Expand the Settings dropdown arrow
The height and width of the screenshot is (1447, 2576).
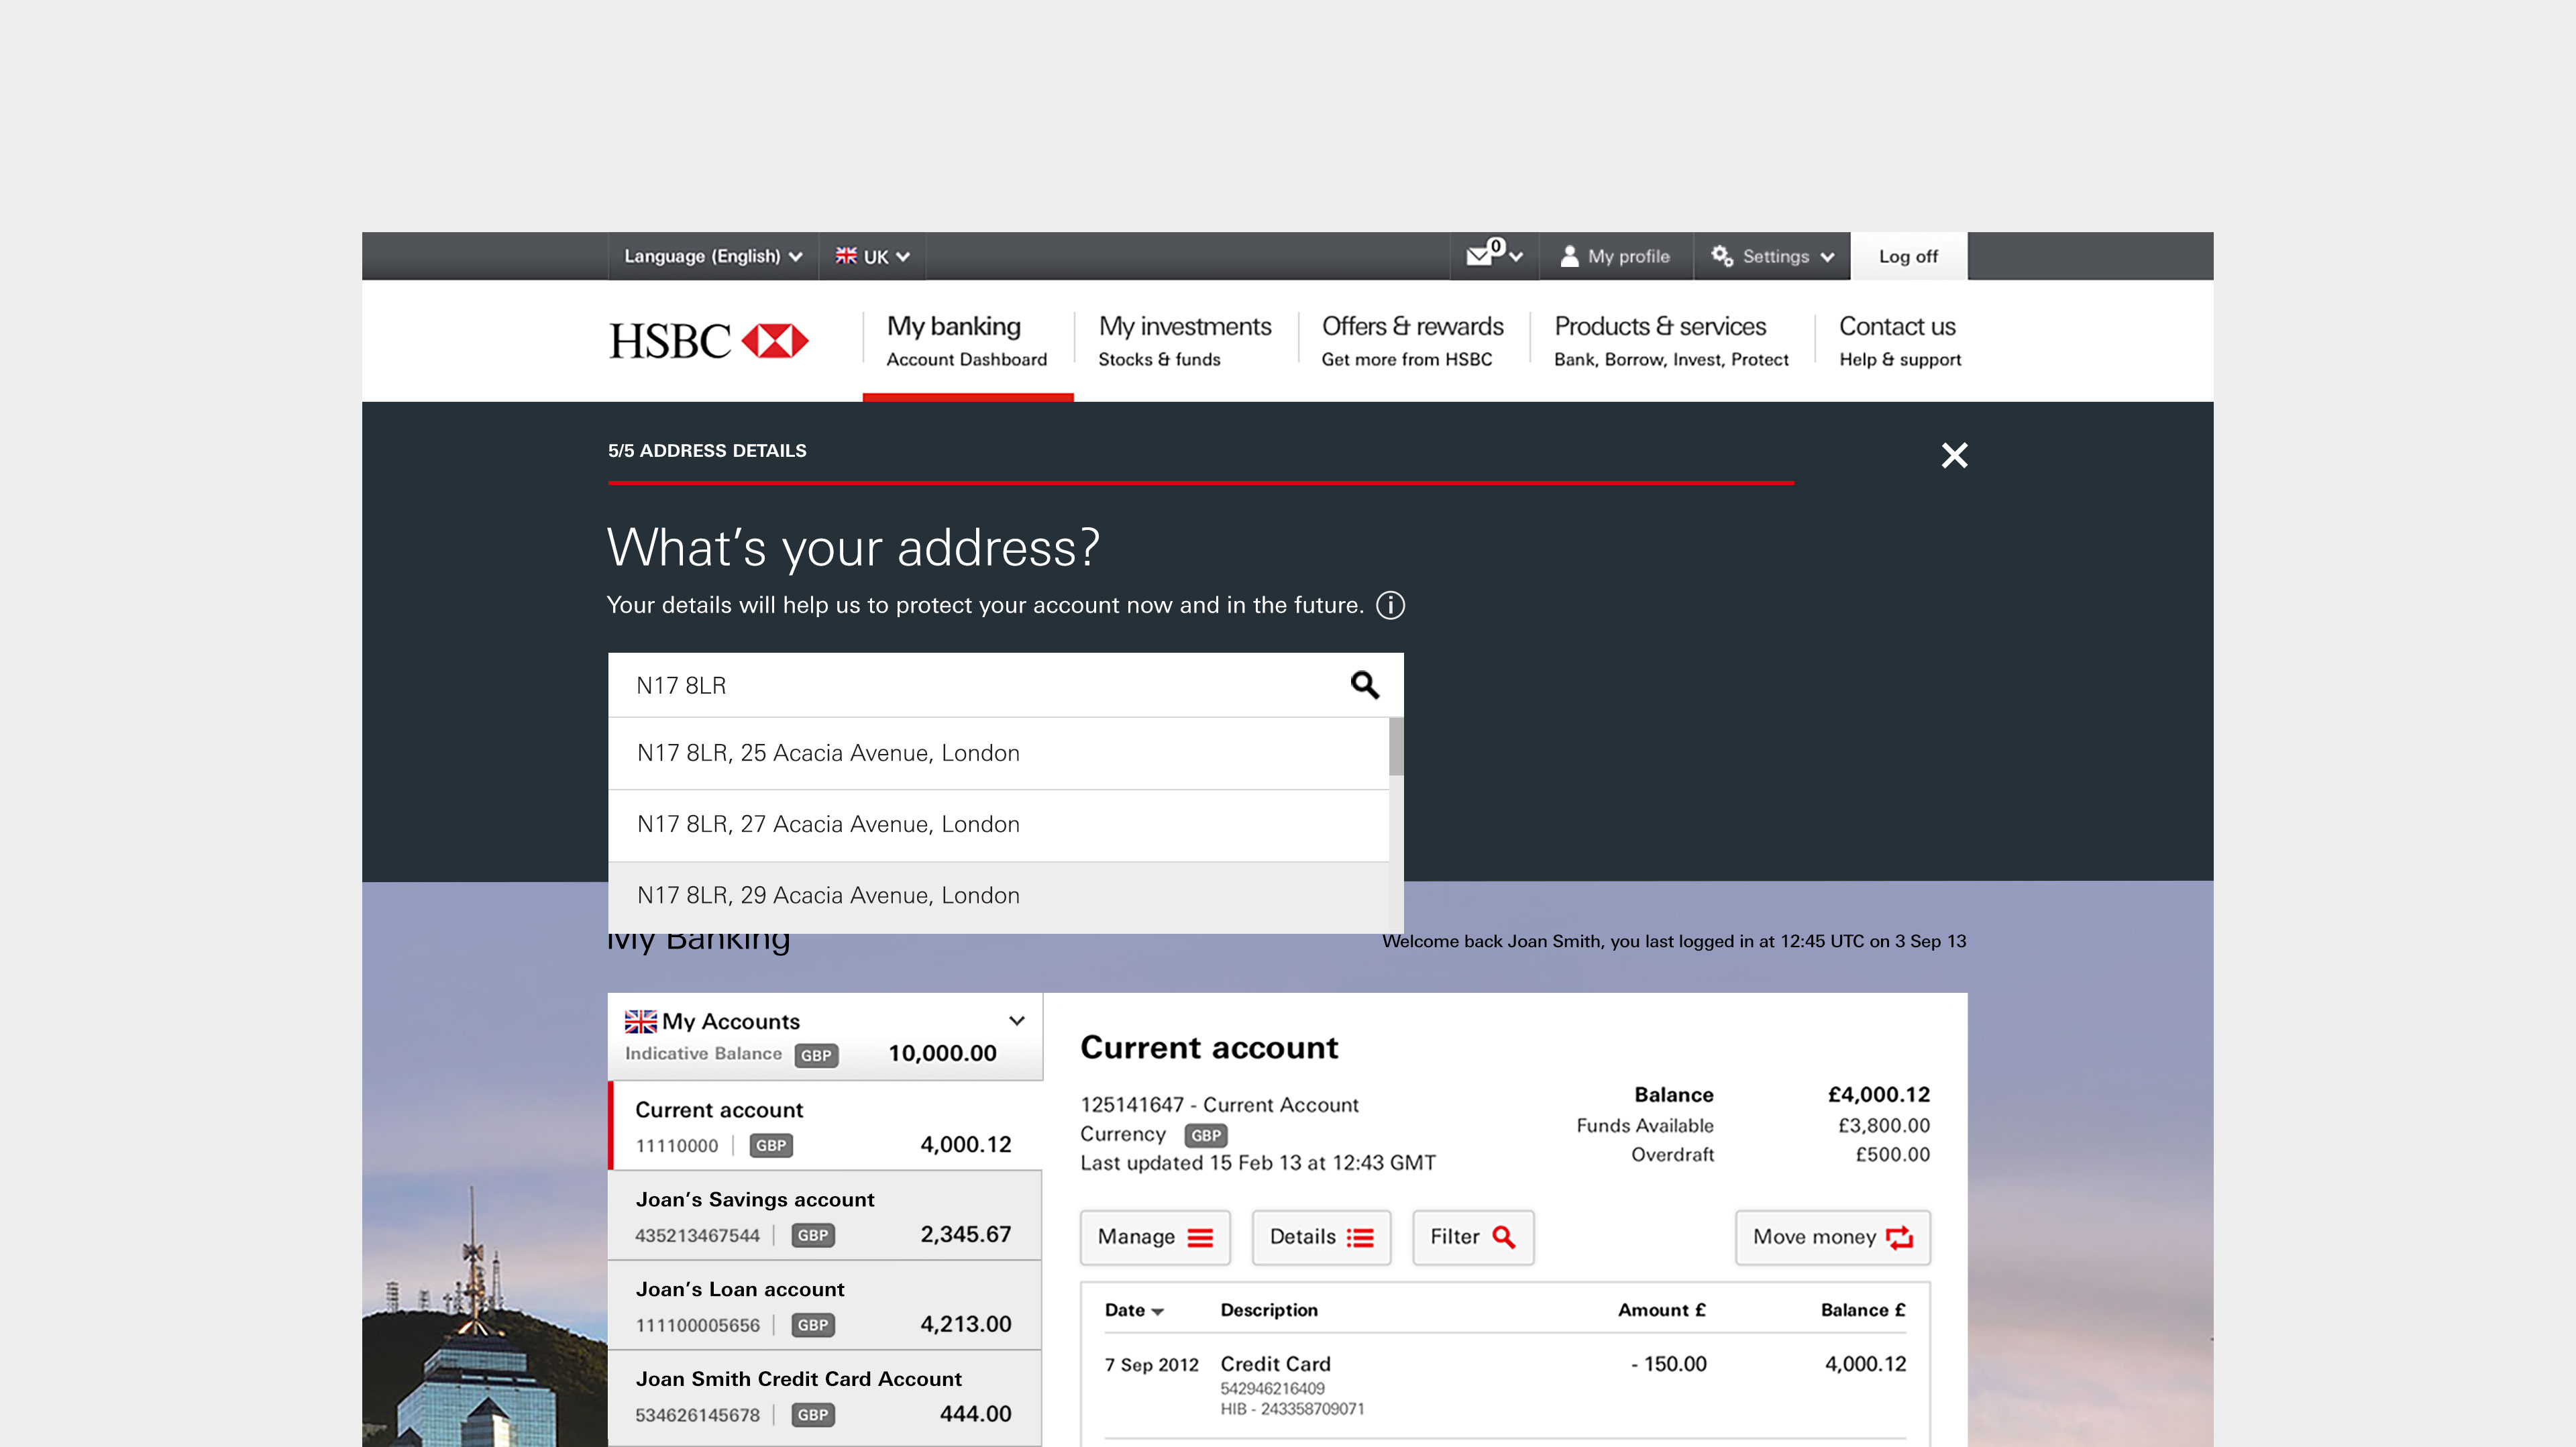coord(1828,257)
